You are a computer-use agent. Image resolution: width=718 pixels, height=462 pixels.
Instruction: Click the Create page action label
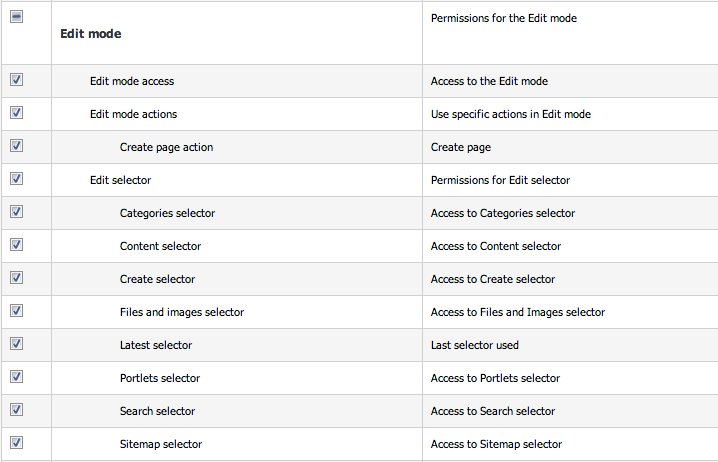(166, 147)
